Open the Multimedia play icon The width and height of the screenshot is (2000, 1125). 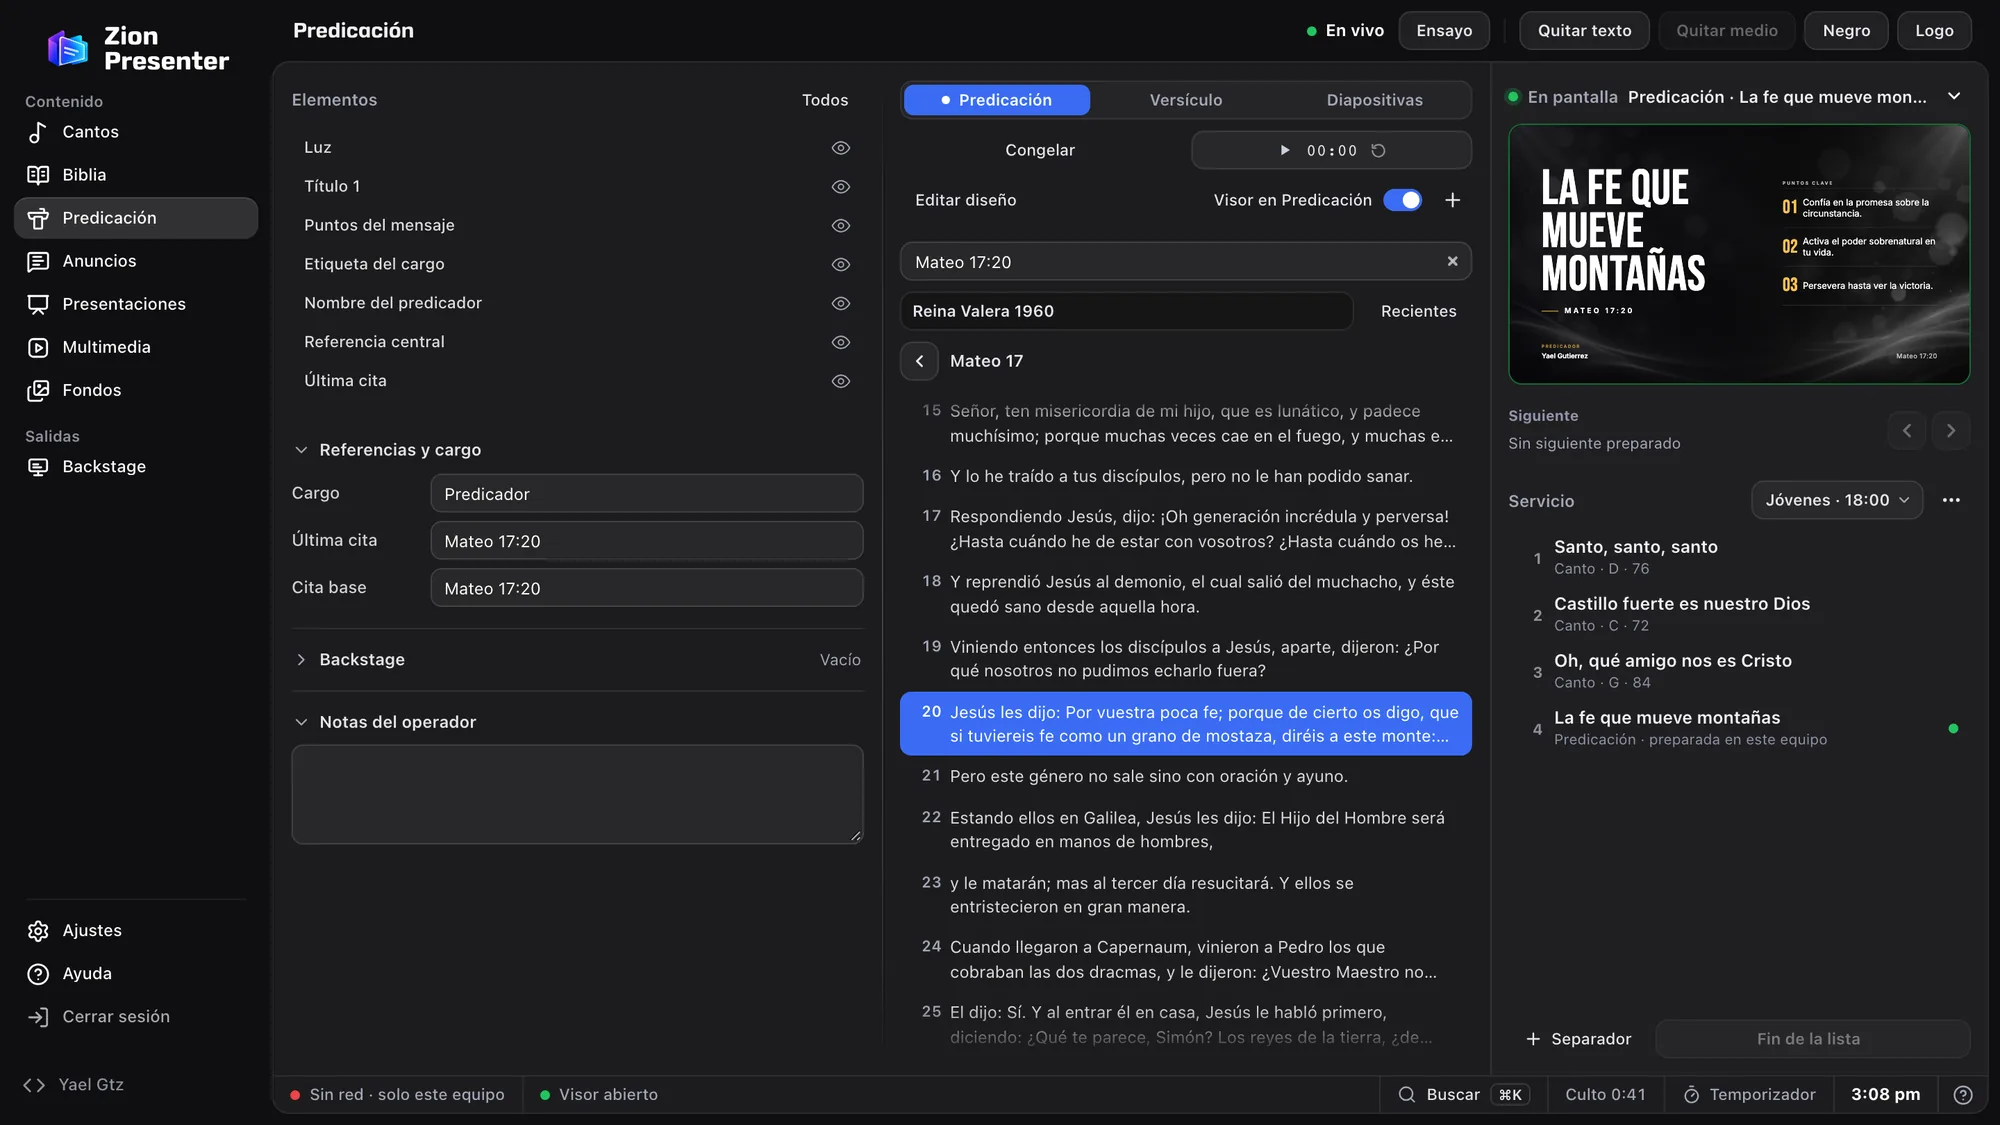tap(38, 347)
